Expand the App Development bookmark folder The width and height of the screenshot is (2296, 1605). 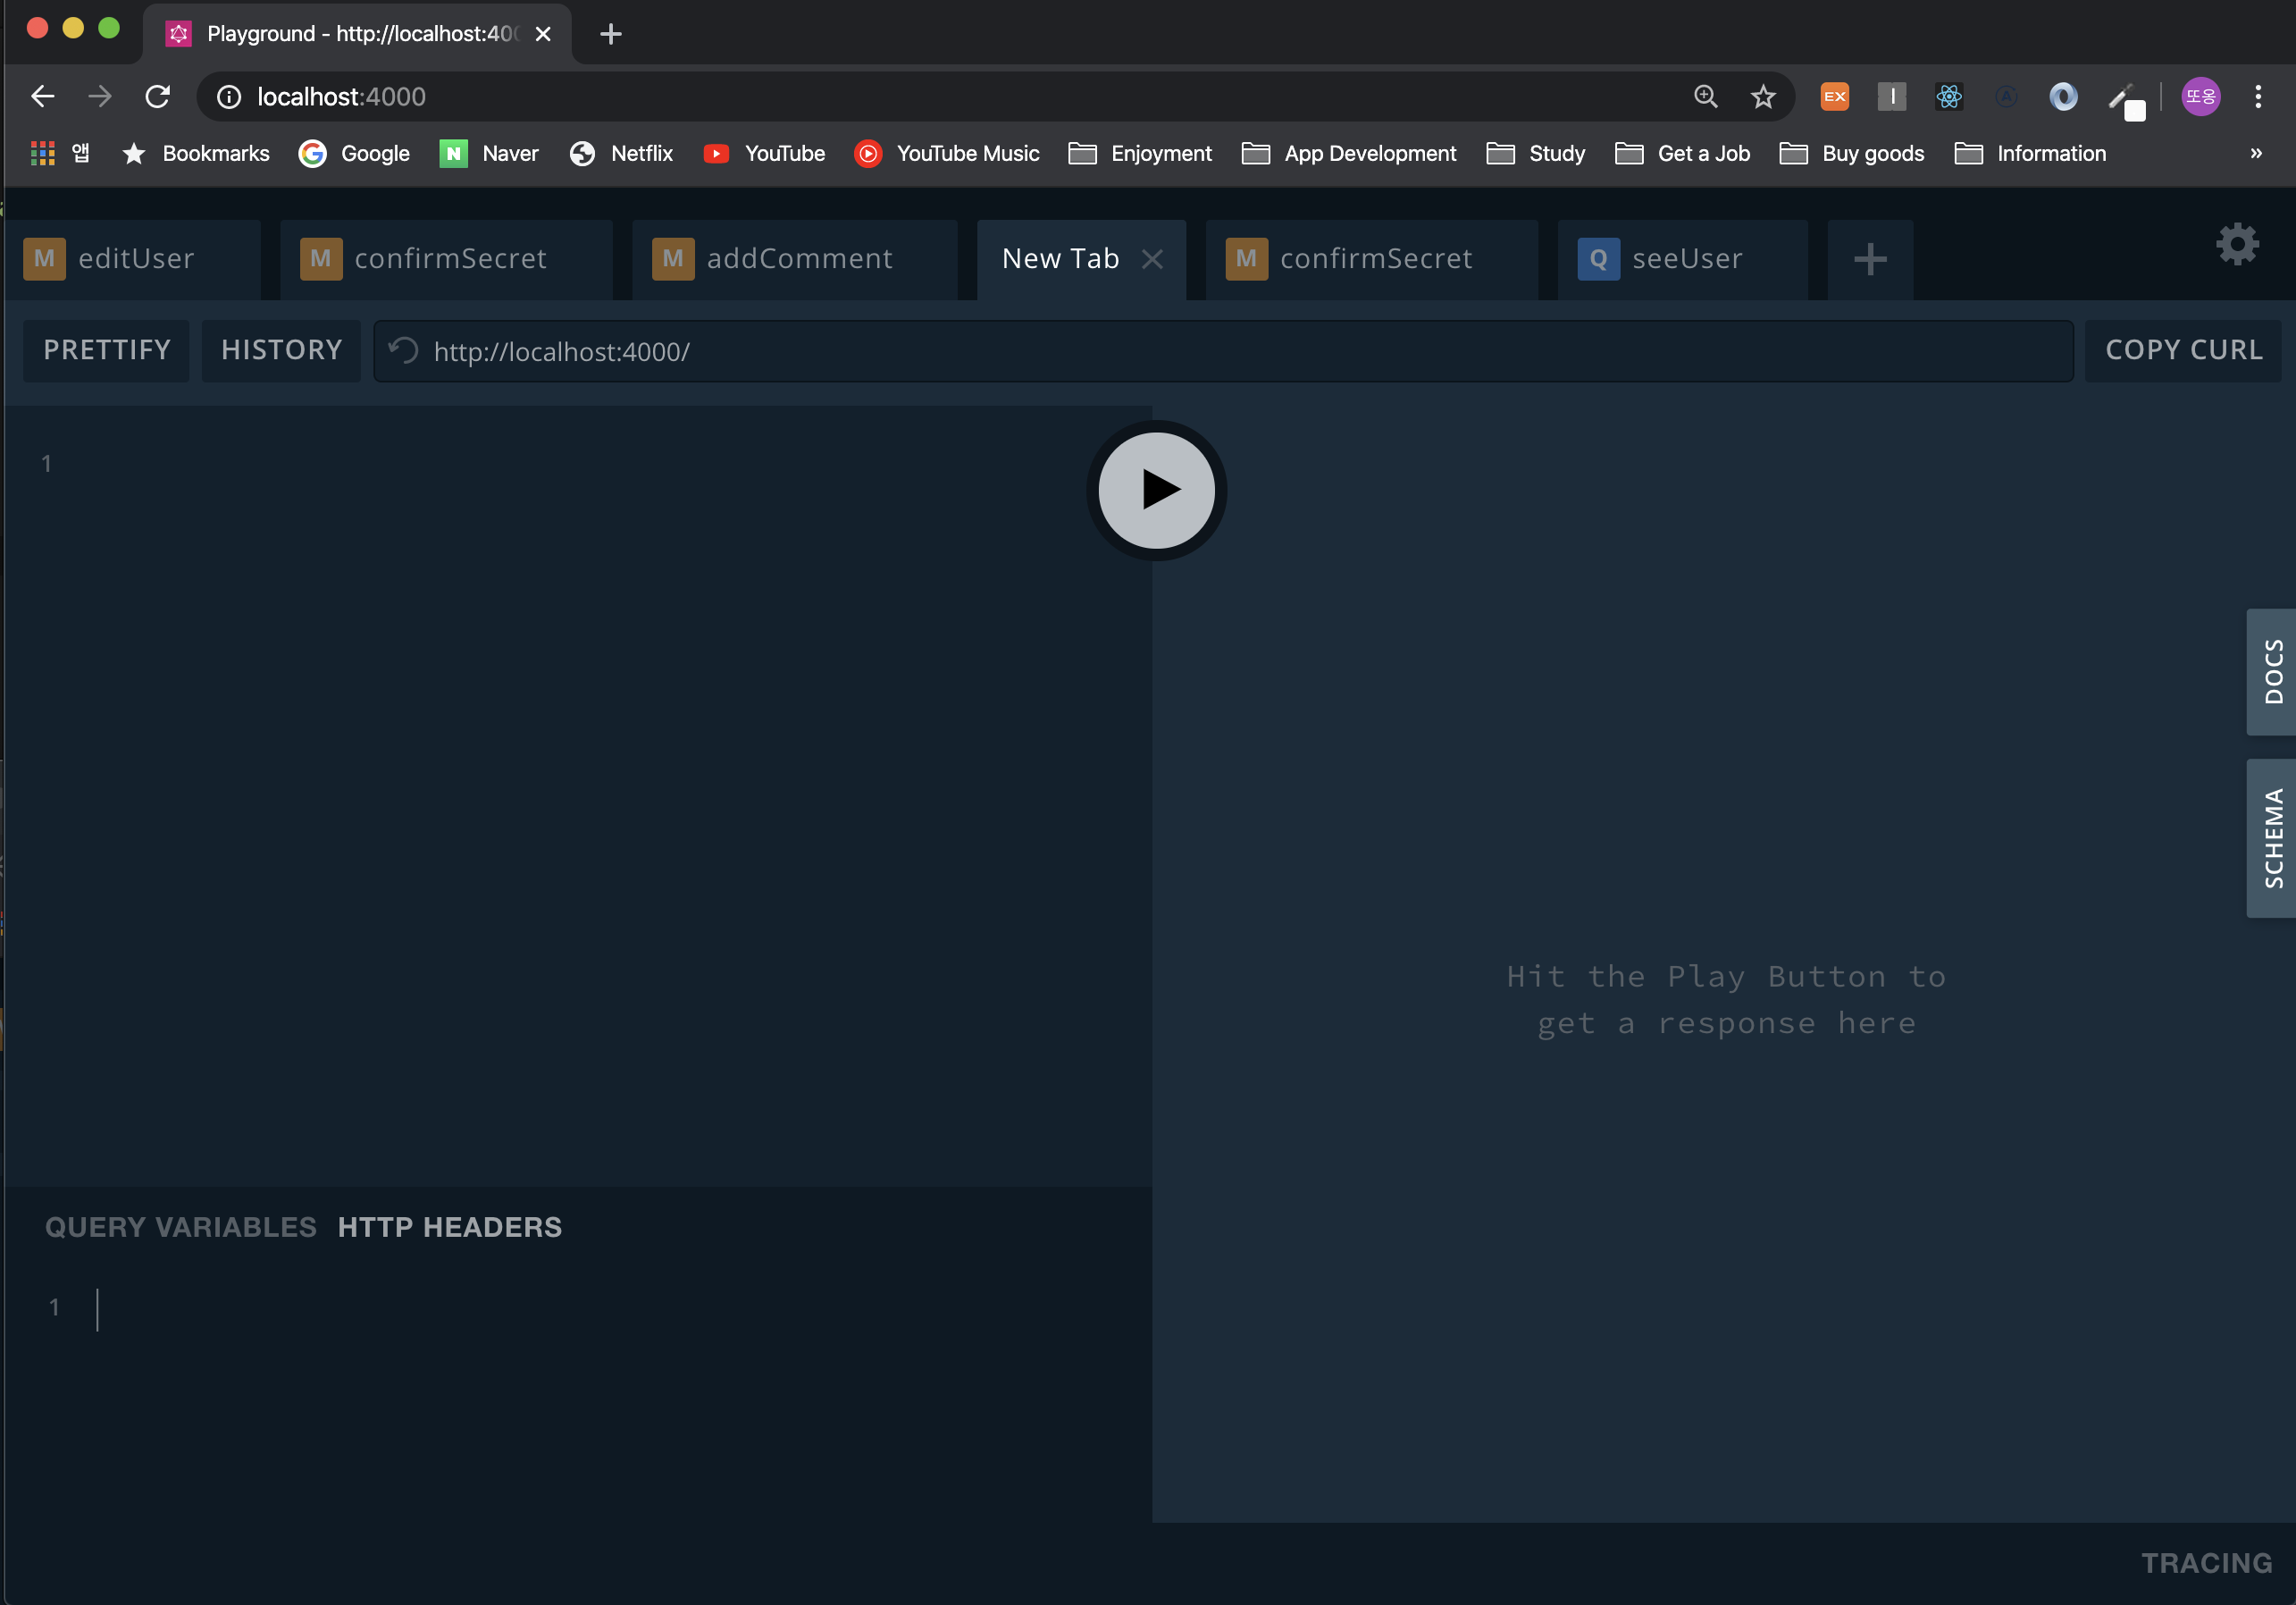click(x=1348, y=153)
